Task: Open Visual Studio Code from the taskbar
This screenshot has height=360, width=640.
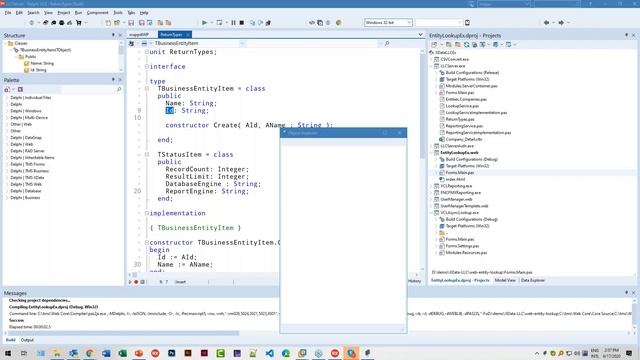Action: click(x=269, y=353)
